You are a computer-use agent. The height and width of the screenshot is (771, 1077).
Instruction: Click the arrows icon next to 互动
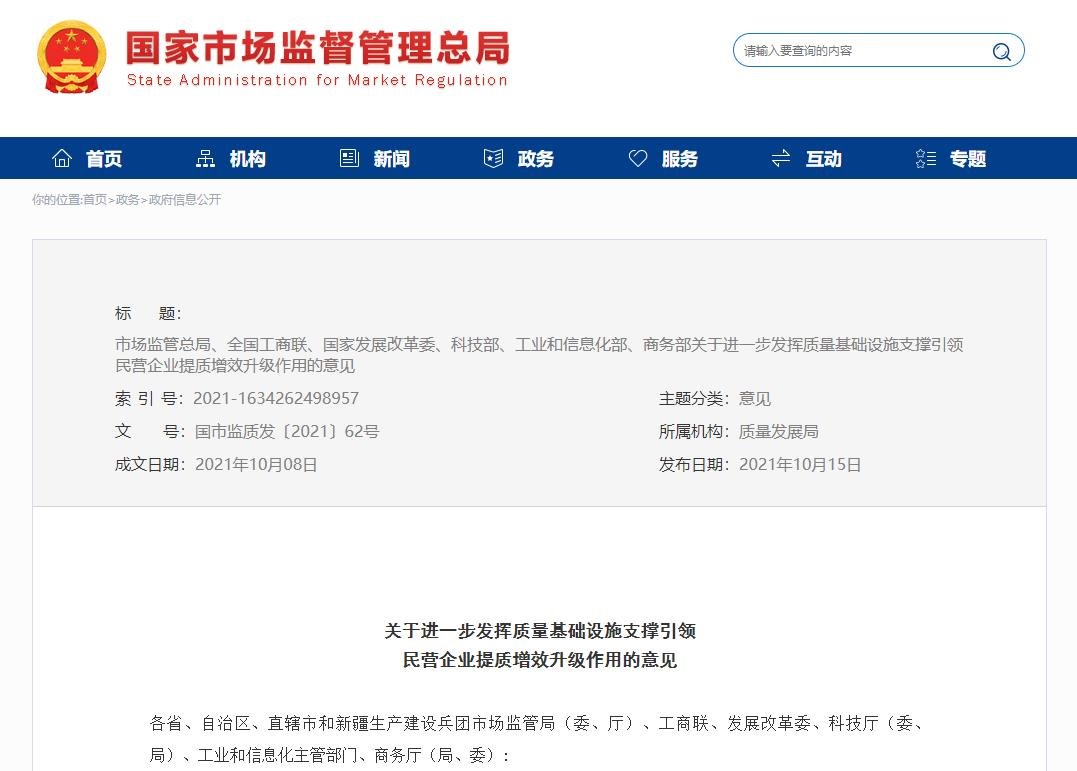pos(780,157)
